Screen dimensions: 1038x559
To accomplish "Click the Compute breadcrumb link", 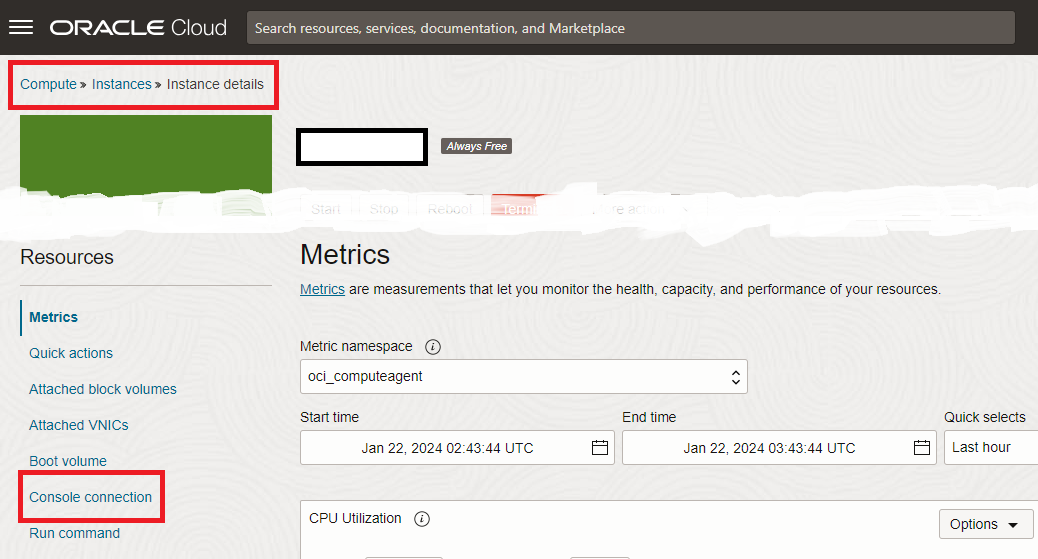I will coord(48,84).
